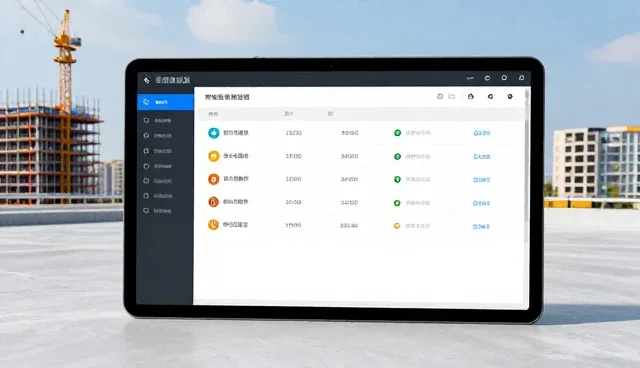
Task: Click the blue action link in the fifth row
Action: tap(481, 226)
